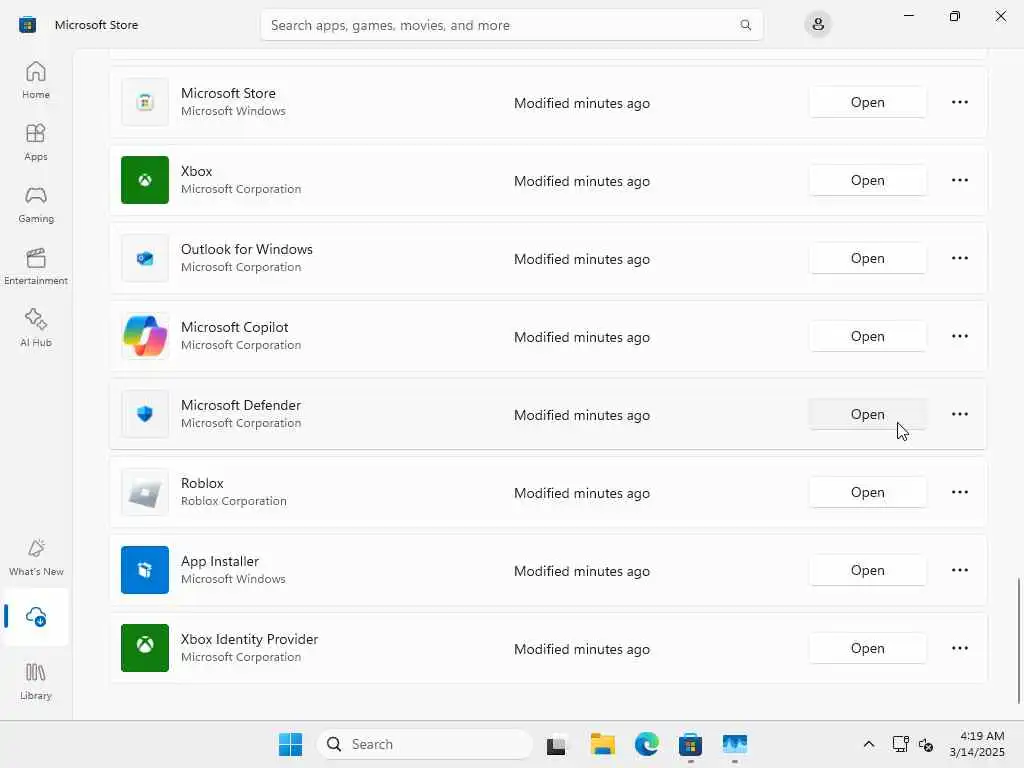Click Modified minutes ago in App Installer row
This screenshot has height=768, width=1024.
coord(582,571)
